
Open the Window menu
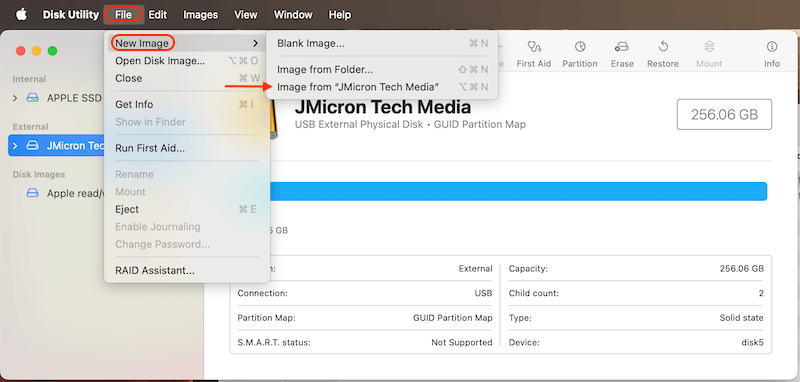pyautogui.click(x=293, y=15)
